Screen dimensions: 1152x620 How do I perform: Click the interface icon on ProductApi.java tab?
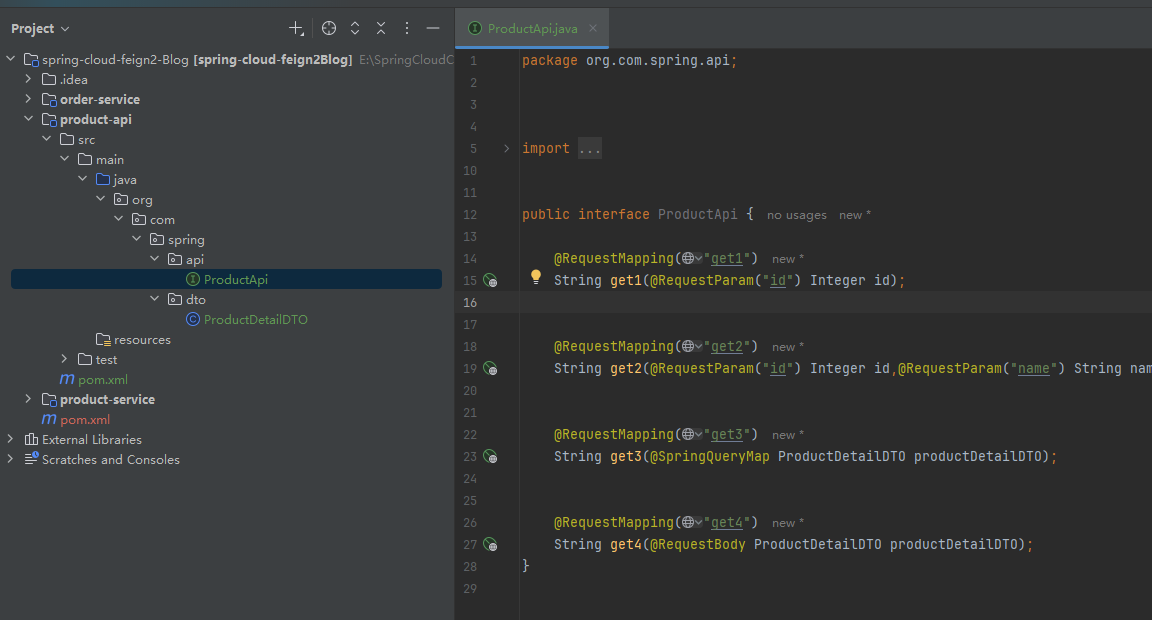[x=475, y=29]
